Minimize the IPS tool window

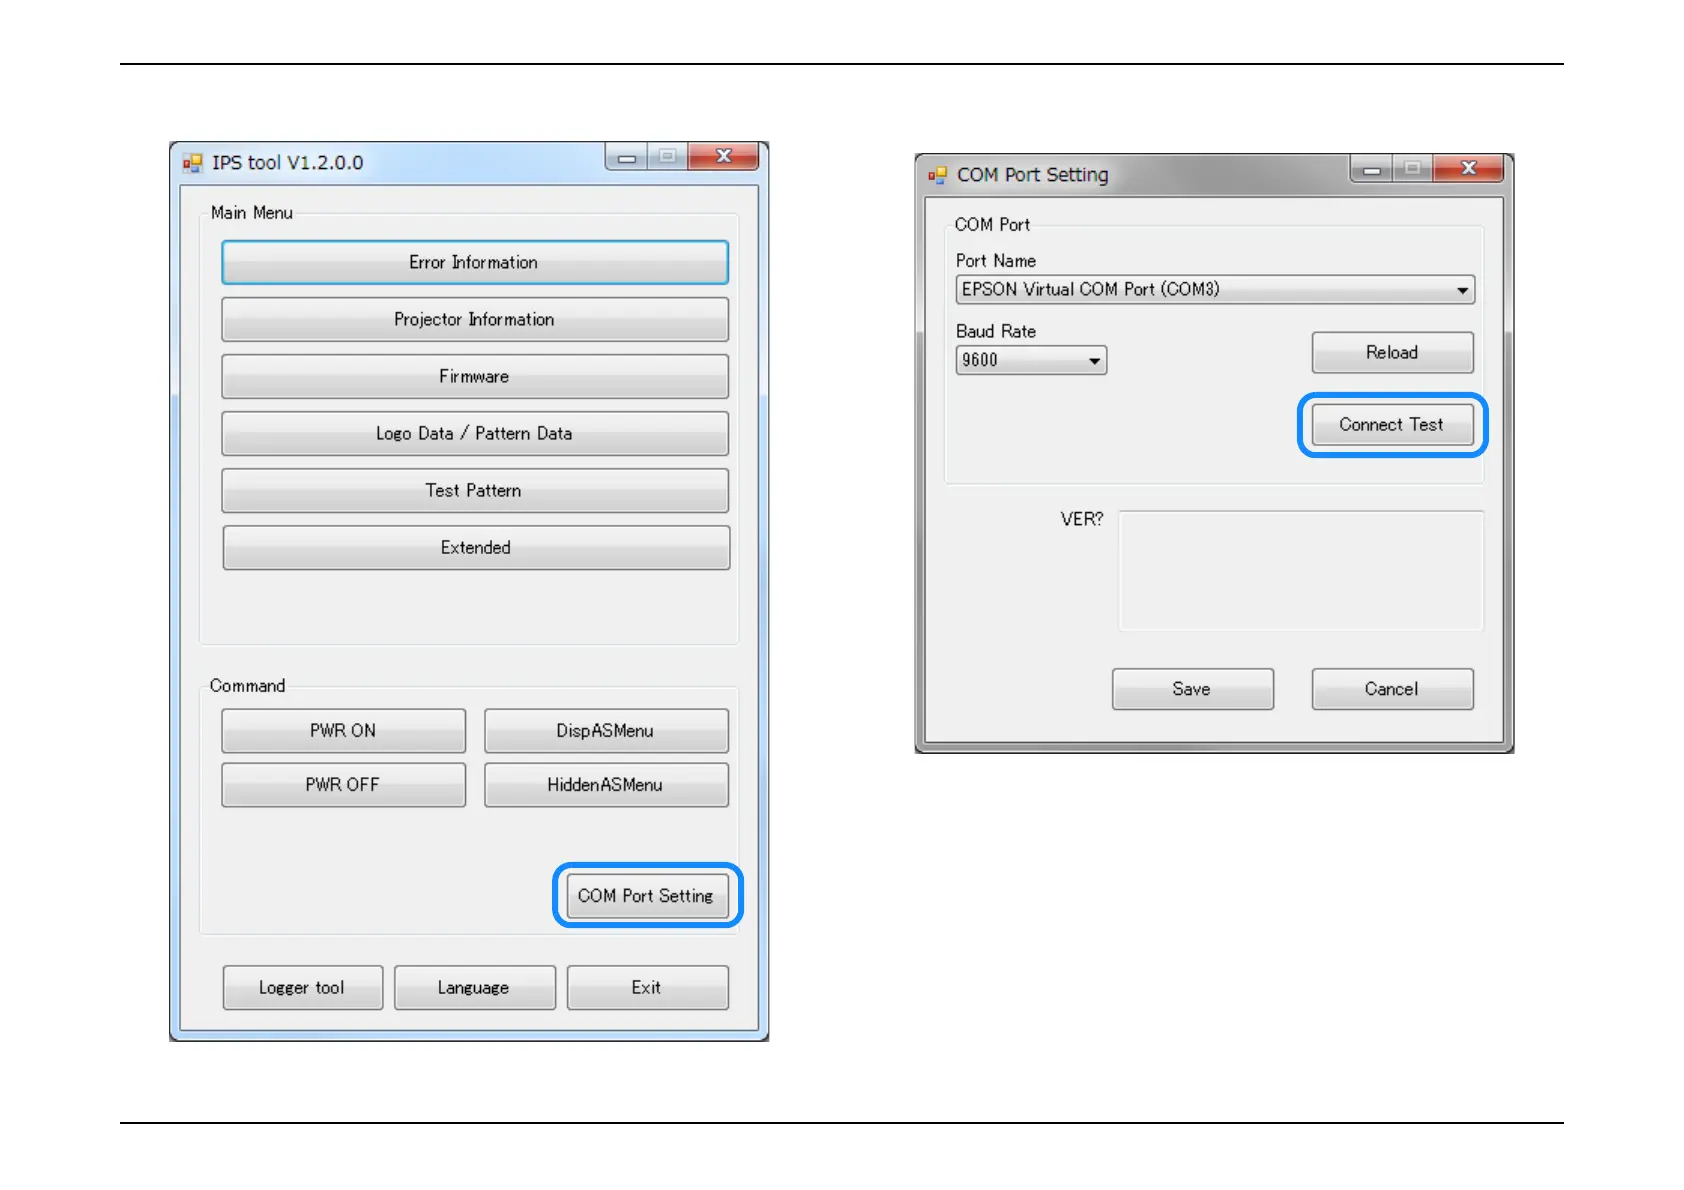627,157
